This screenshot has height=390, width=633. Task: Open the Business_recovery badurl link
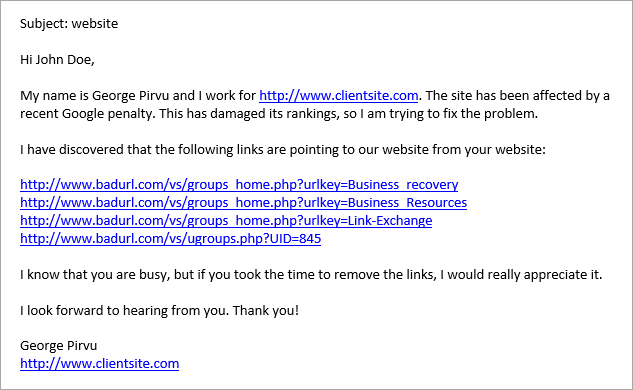239,185
